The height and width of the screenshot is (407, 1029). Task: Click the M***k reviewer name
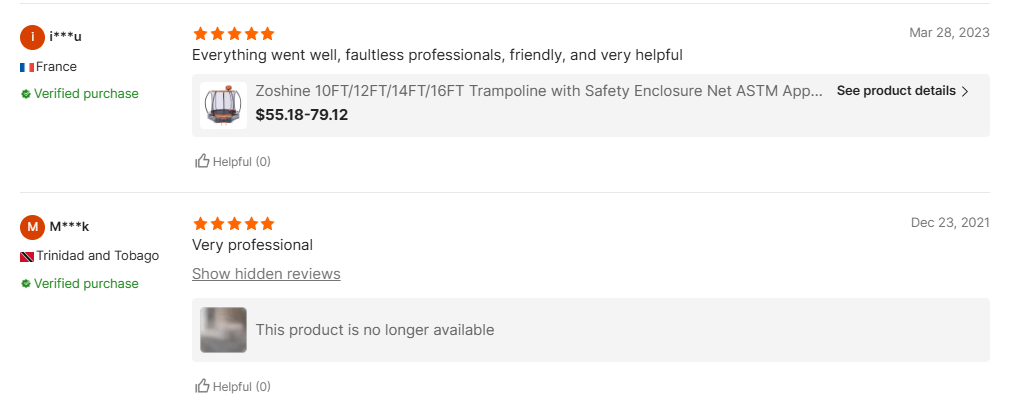(x=69, y=227)
